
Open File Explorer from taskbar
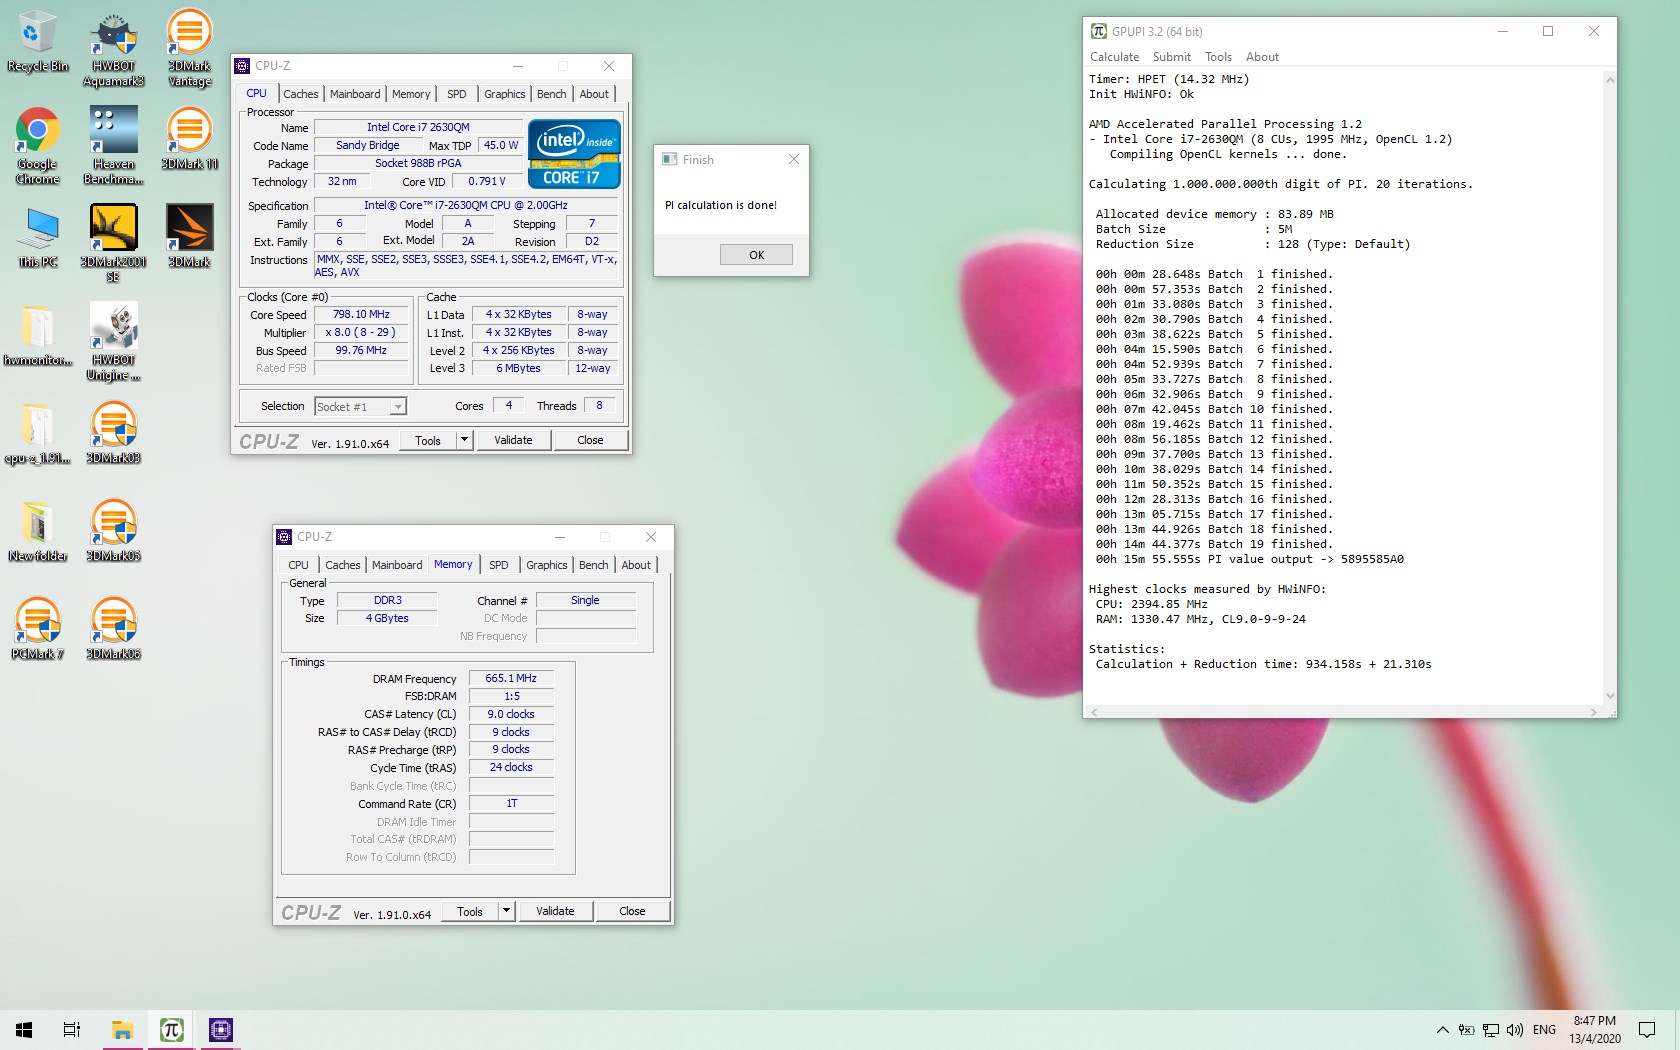click(123, 1030)
